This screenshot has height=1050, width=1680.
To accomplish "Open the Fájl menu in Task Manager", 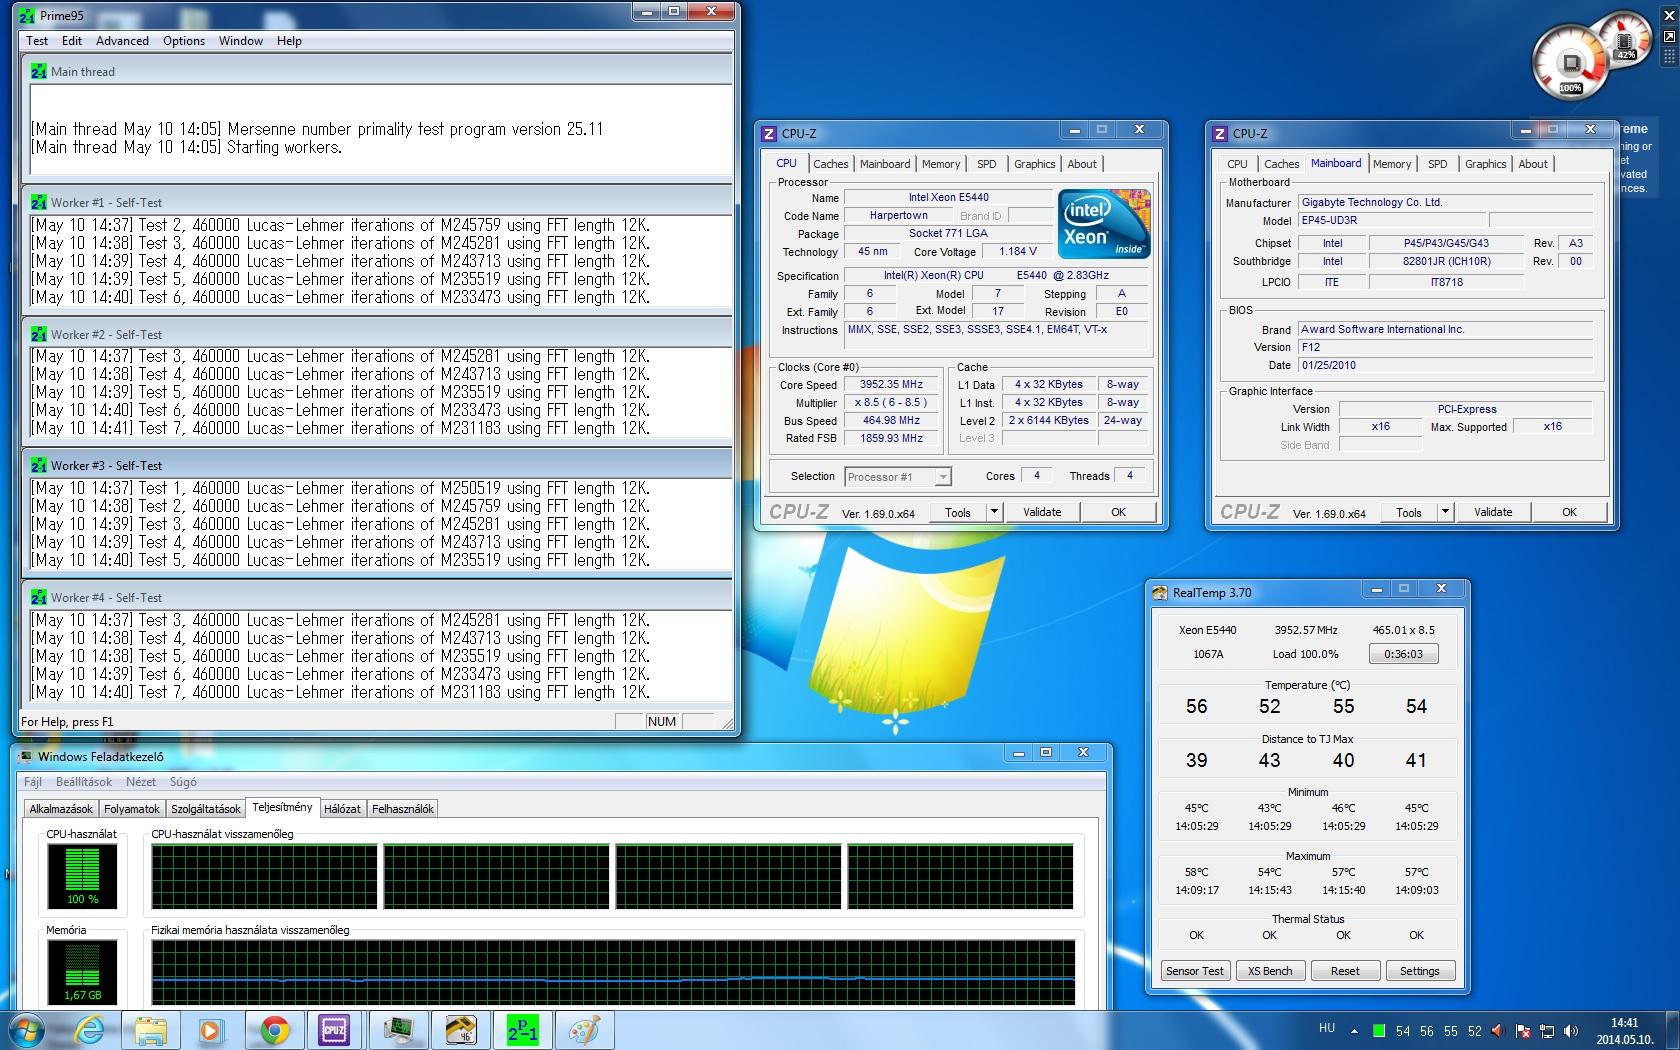I will point(33,782).
